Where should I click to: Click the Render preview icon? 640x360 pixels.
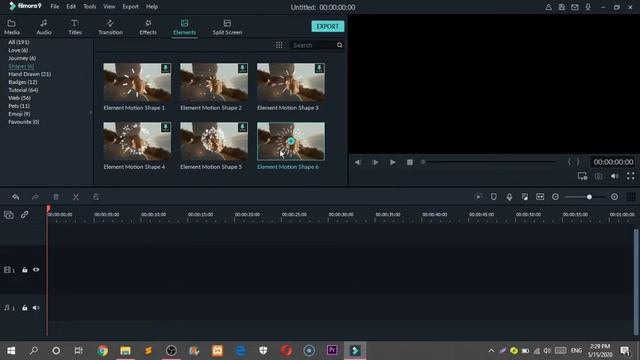tap(478, 197)
